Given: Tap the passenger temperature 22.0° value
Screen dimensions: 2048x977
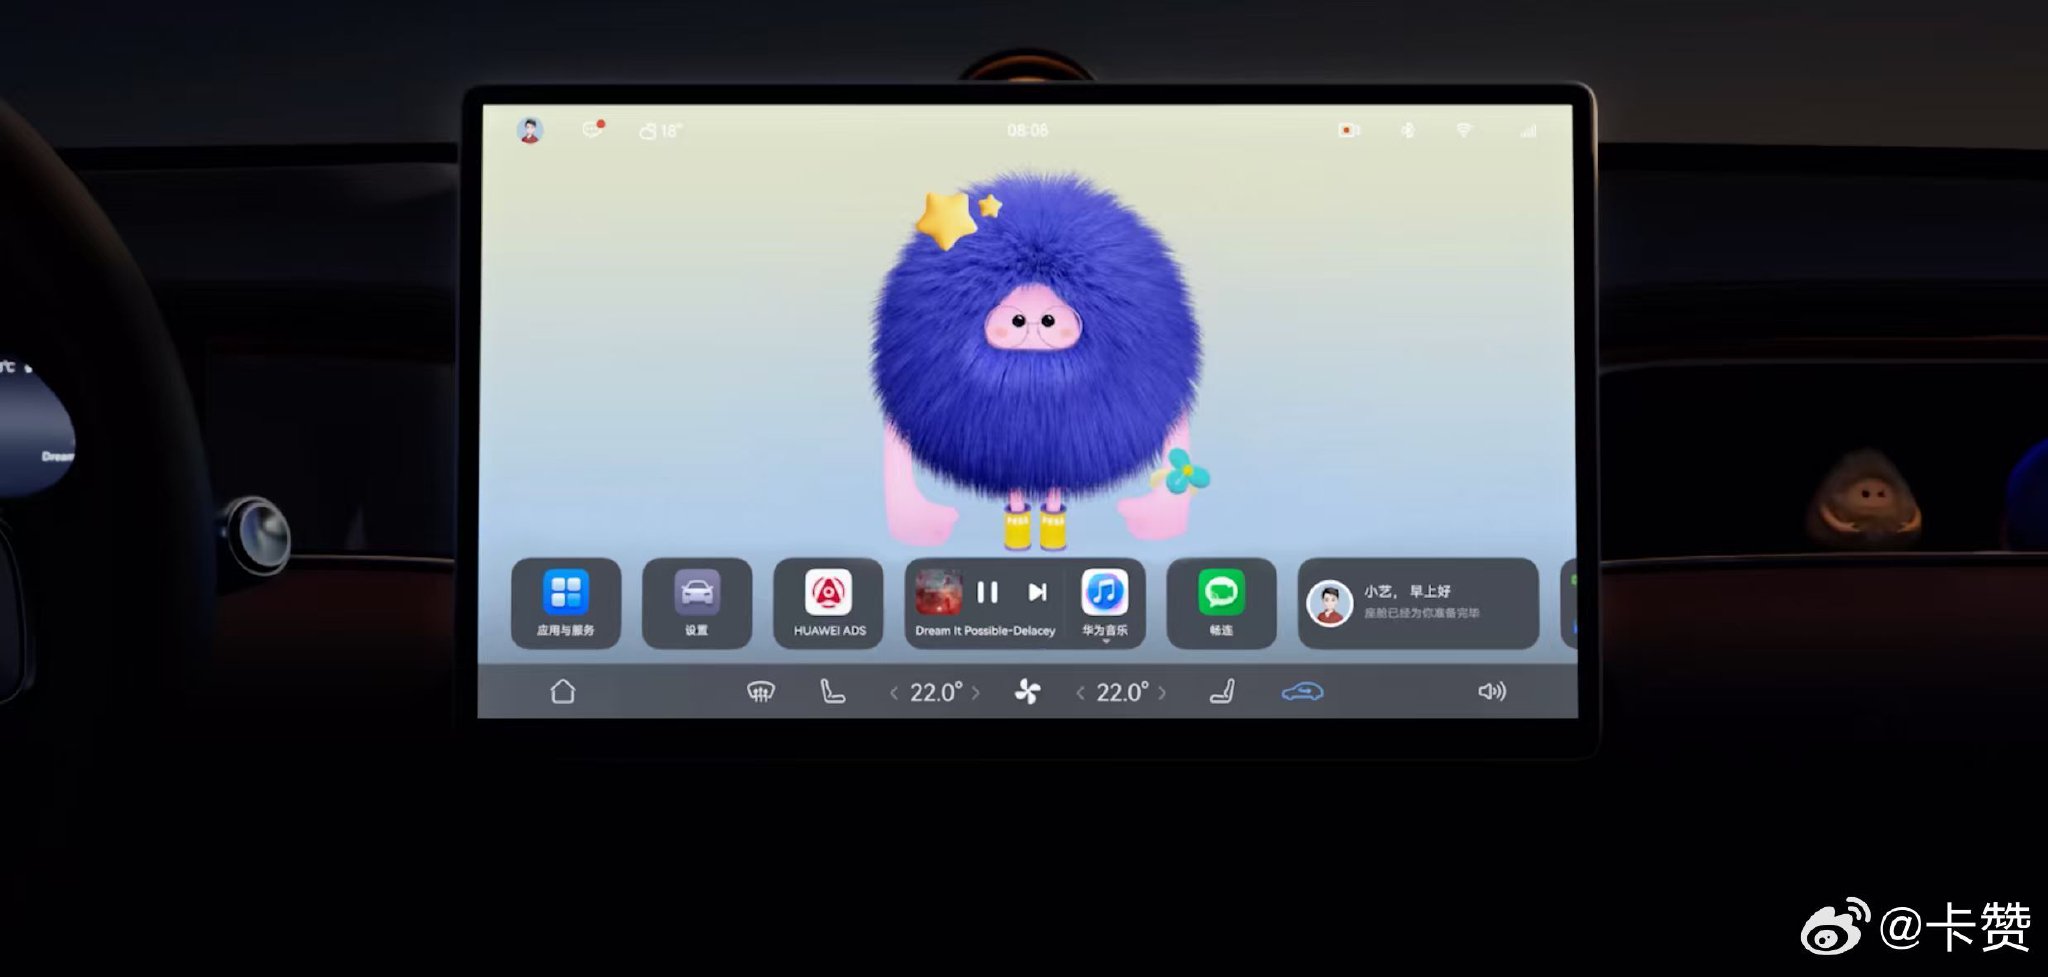Looking at the screenshot, I should [x=1123, y=692].
